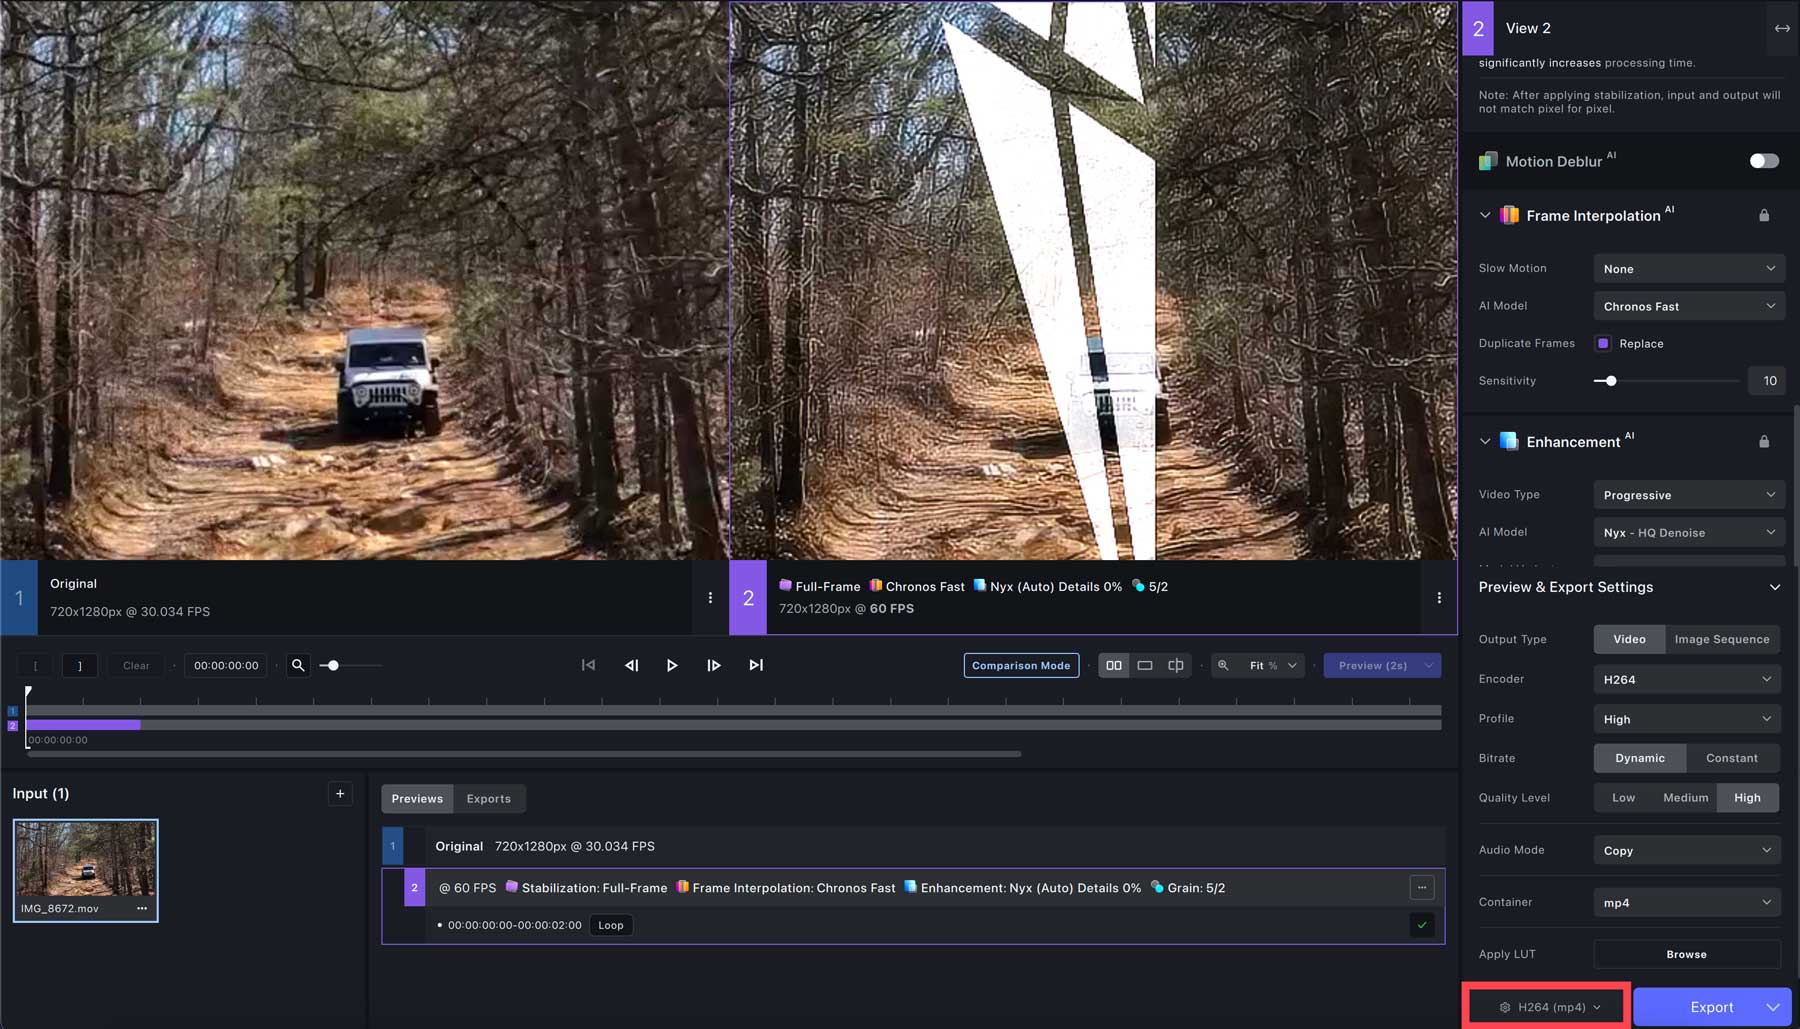Select the split-screen comparison icon

pyautogui.click(x=1175, y=665)
